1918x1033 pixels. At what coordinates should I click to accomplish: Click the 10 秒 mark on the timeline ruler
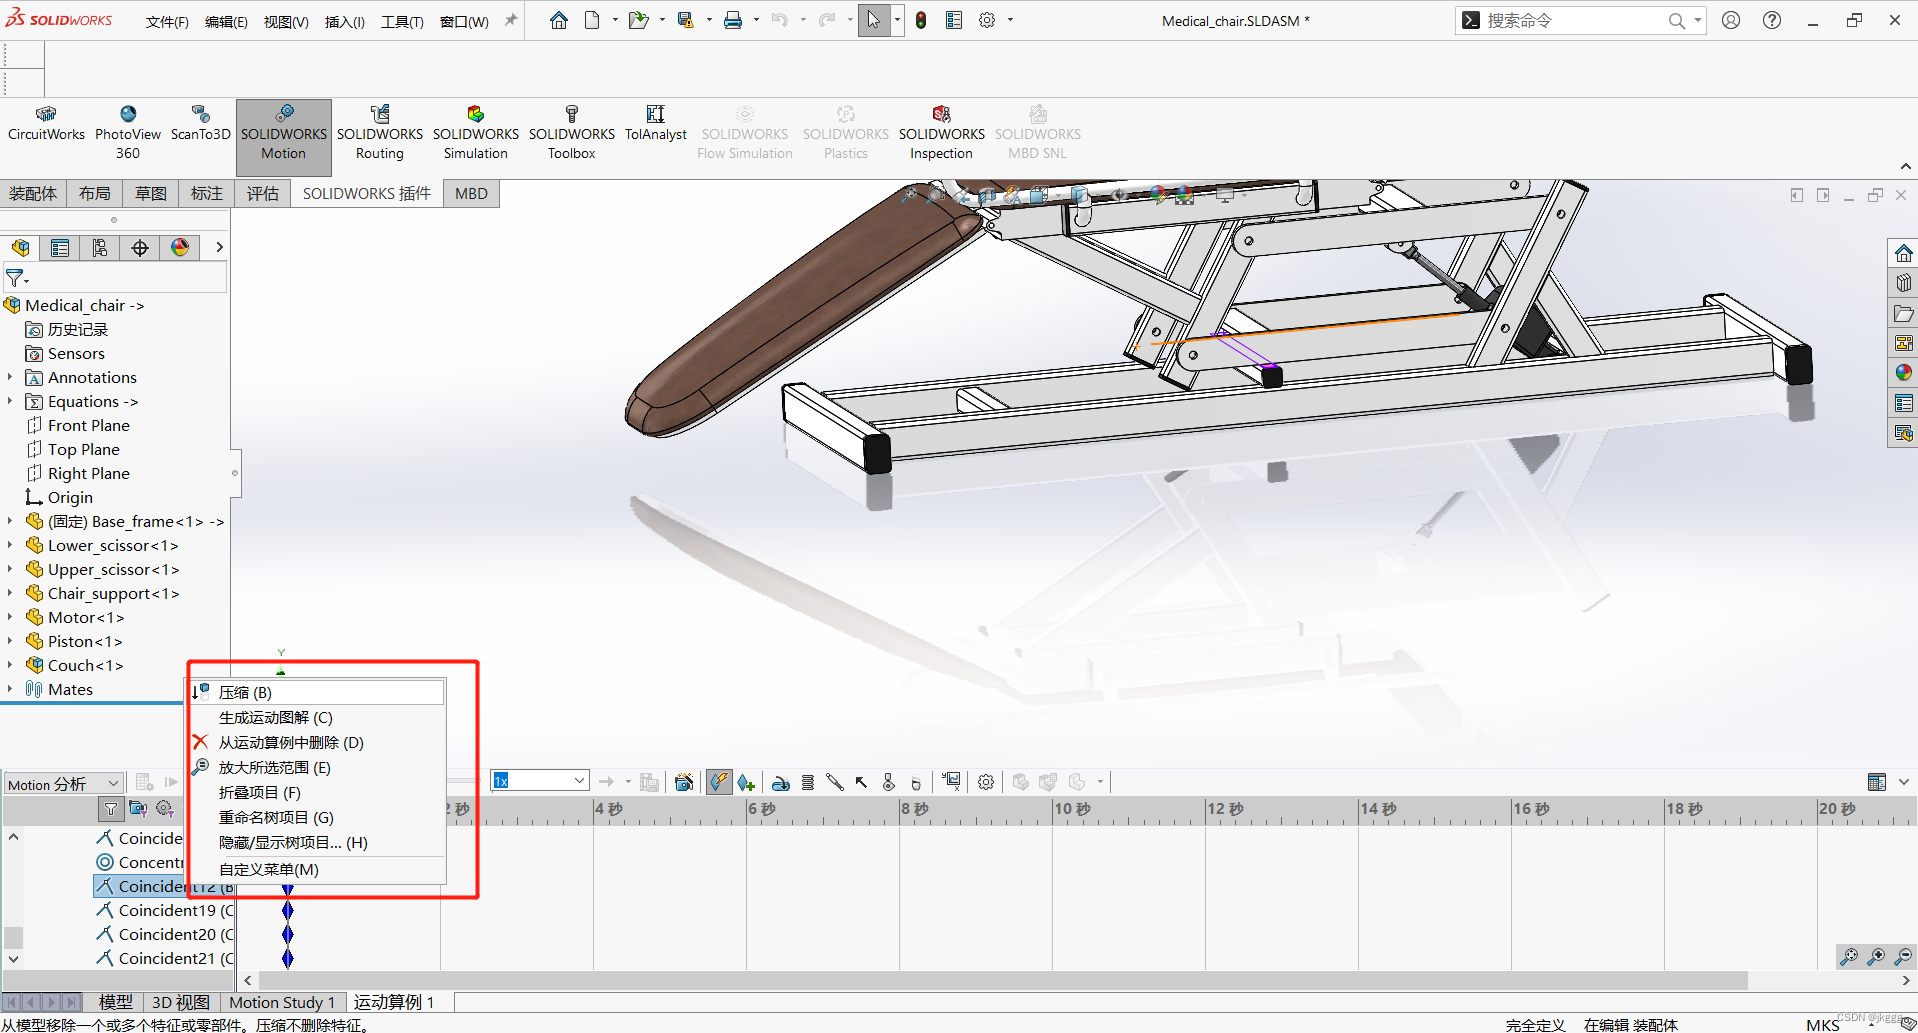point(1072,808)
